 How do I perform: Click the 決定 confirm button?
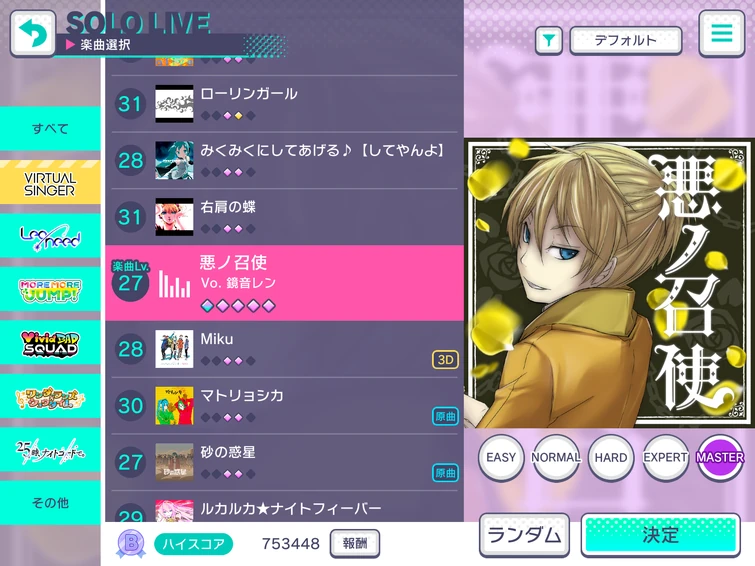(x=661, y=535)
